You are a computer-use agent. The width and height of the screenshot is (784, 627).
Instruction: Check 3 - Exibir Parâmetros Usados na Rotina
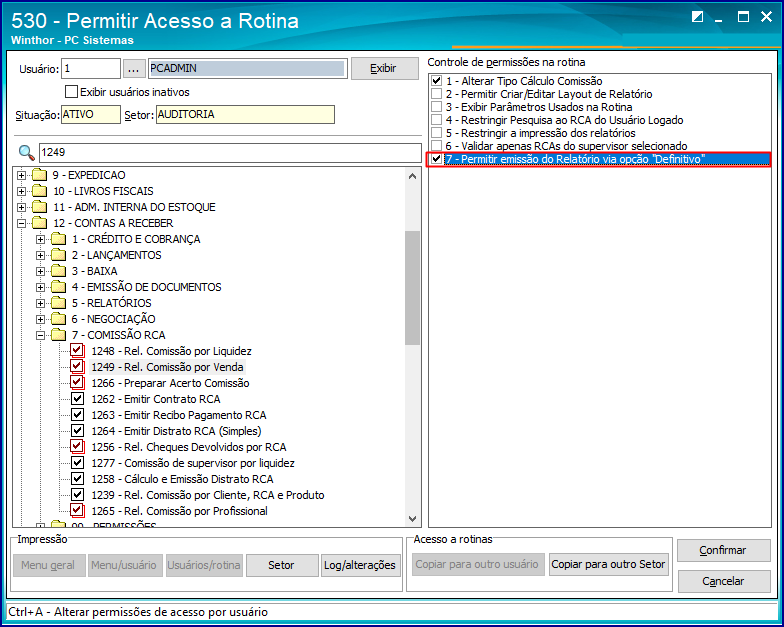(437, 106)
